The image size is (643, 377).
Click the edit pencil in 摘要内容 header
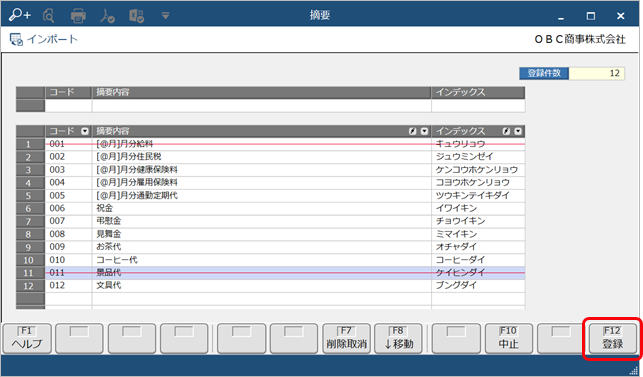[x=413, y=131]
